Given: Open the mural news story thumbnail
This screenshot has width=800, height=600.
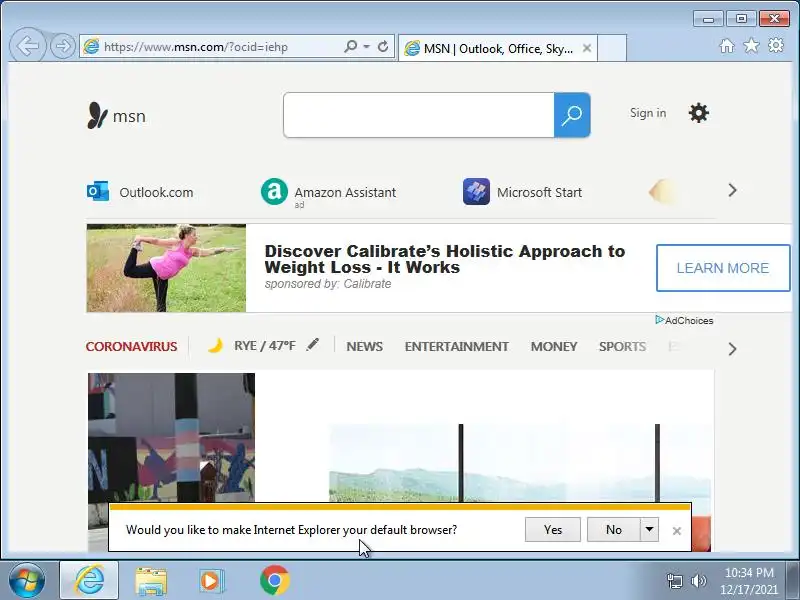Looking at the screenshot, I should click(x=171, y=437).
